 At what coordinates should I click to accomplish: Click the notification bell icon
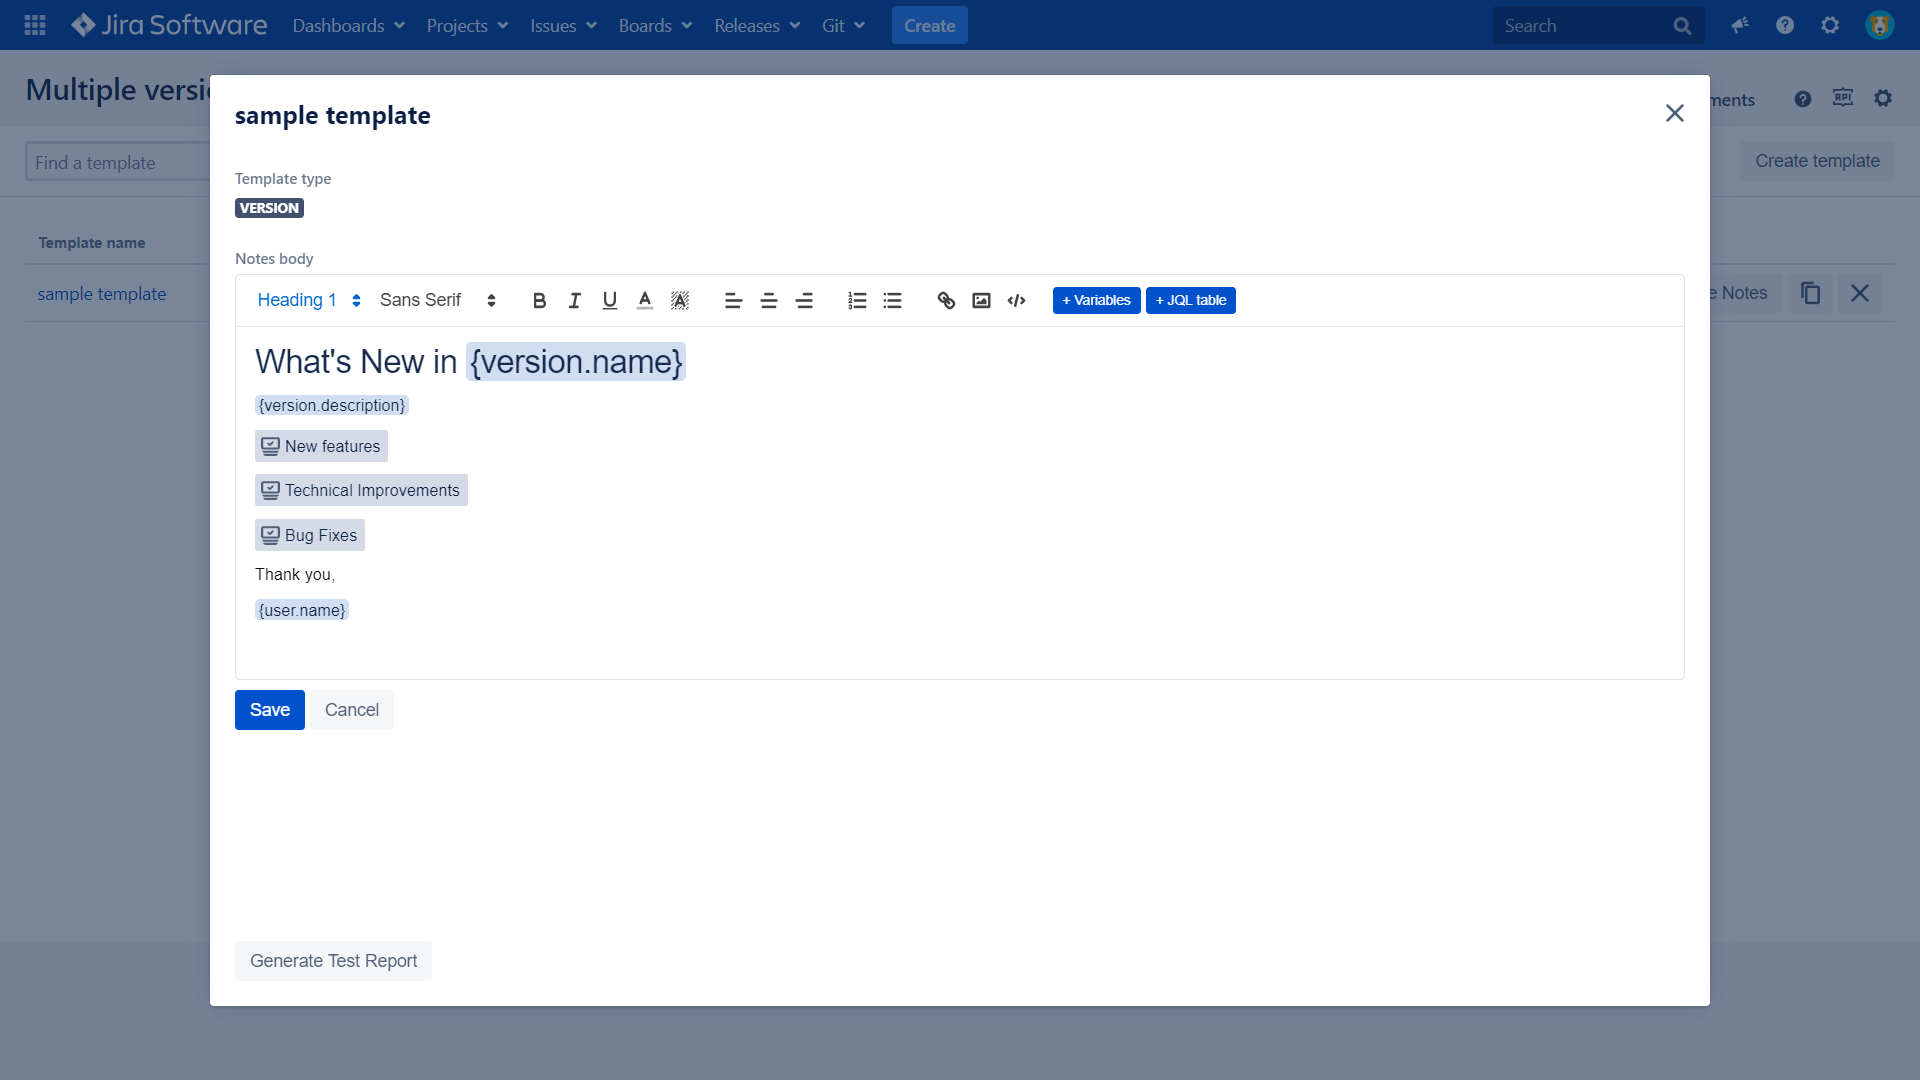(x=1739, y=25)
